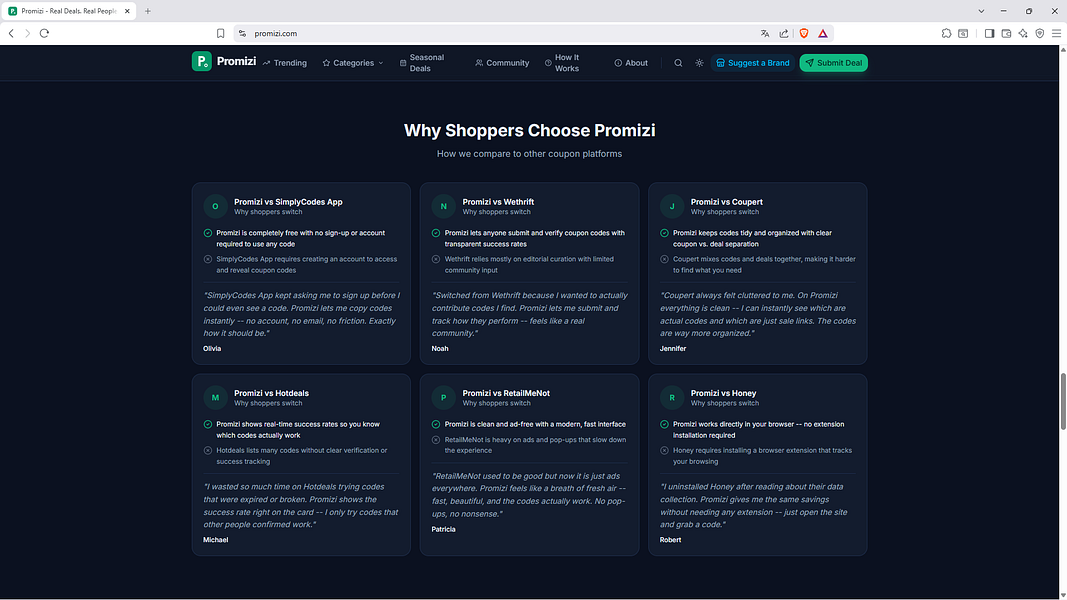Image resolution: width=1067 pixels, height=600 pixels.
Task: Reload the page
Action: coord(44,33)
